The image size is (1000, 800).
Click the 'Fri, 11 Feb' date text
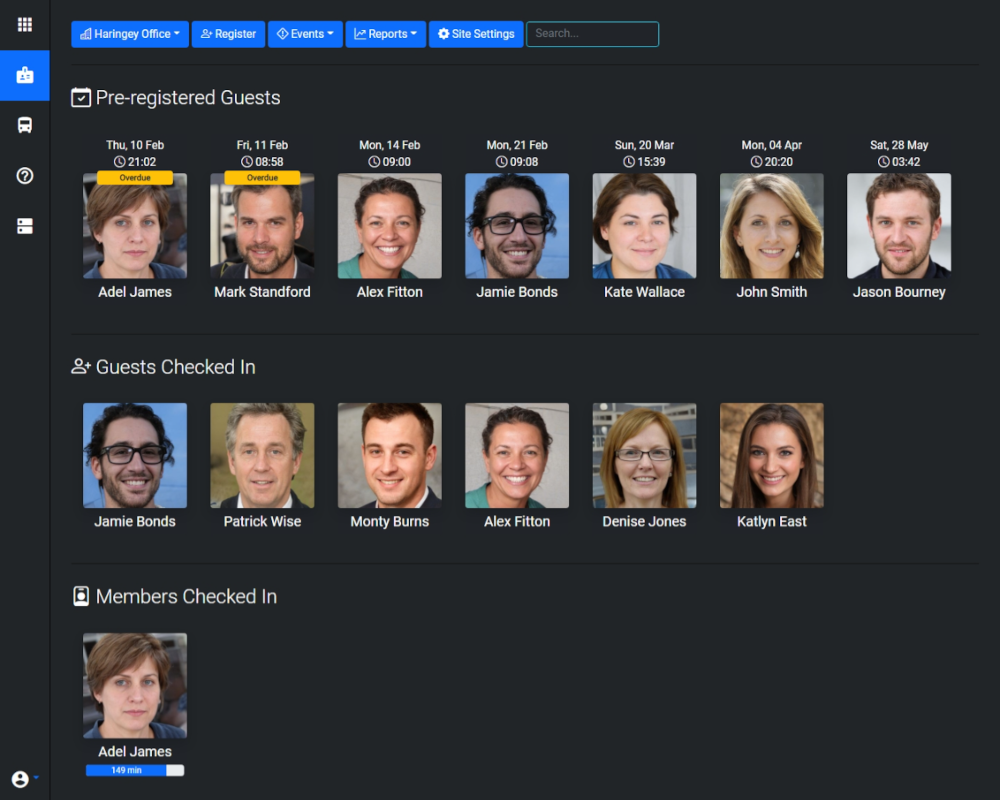(262, 145)
